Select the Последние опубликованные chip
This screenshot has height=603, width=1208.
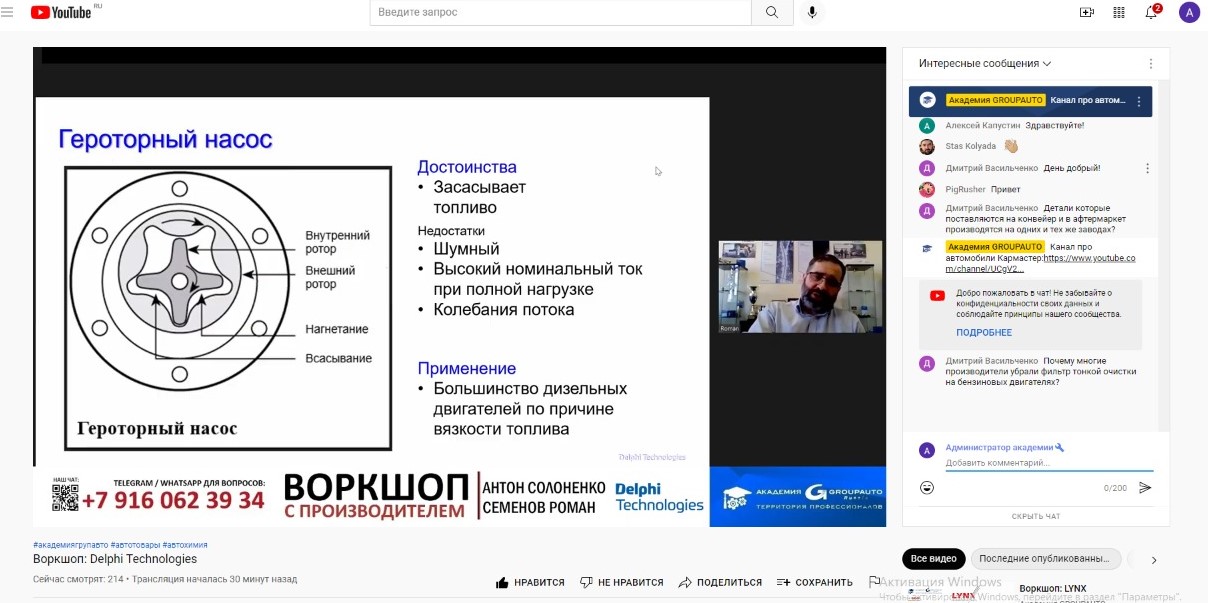click(x=1044, y=559)
